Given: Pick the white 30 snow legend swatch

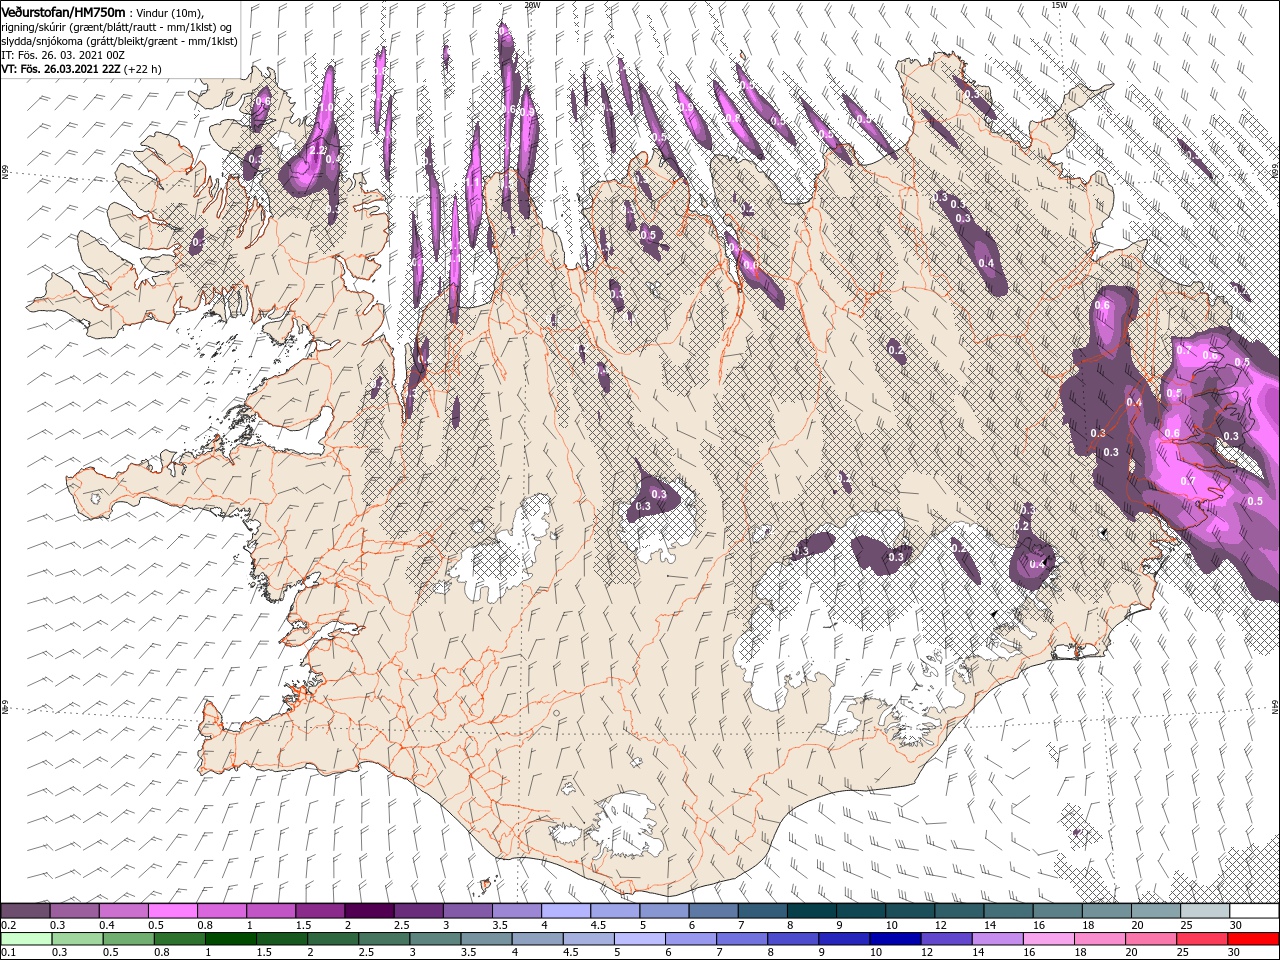Looking at the screenshot, I should (x=1255, y=910).
